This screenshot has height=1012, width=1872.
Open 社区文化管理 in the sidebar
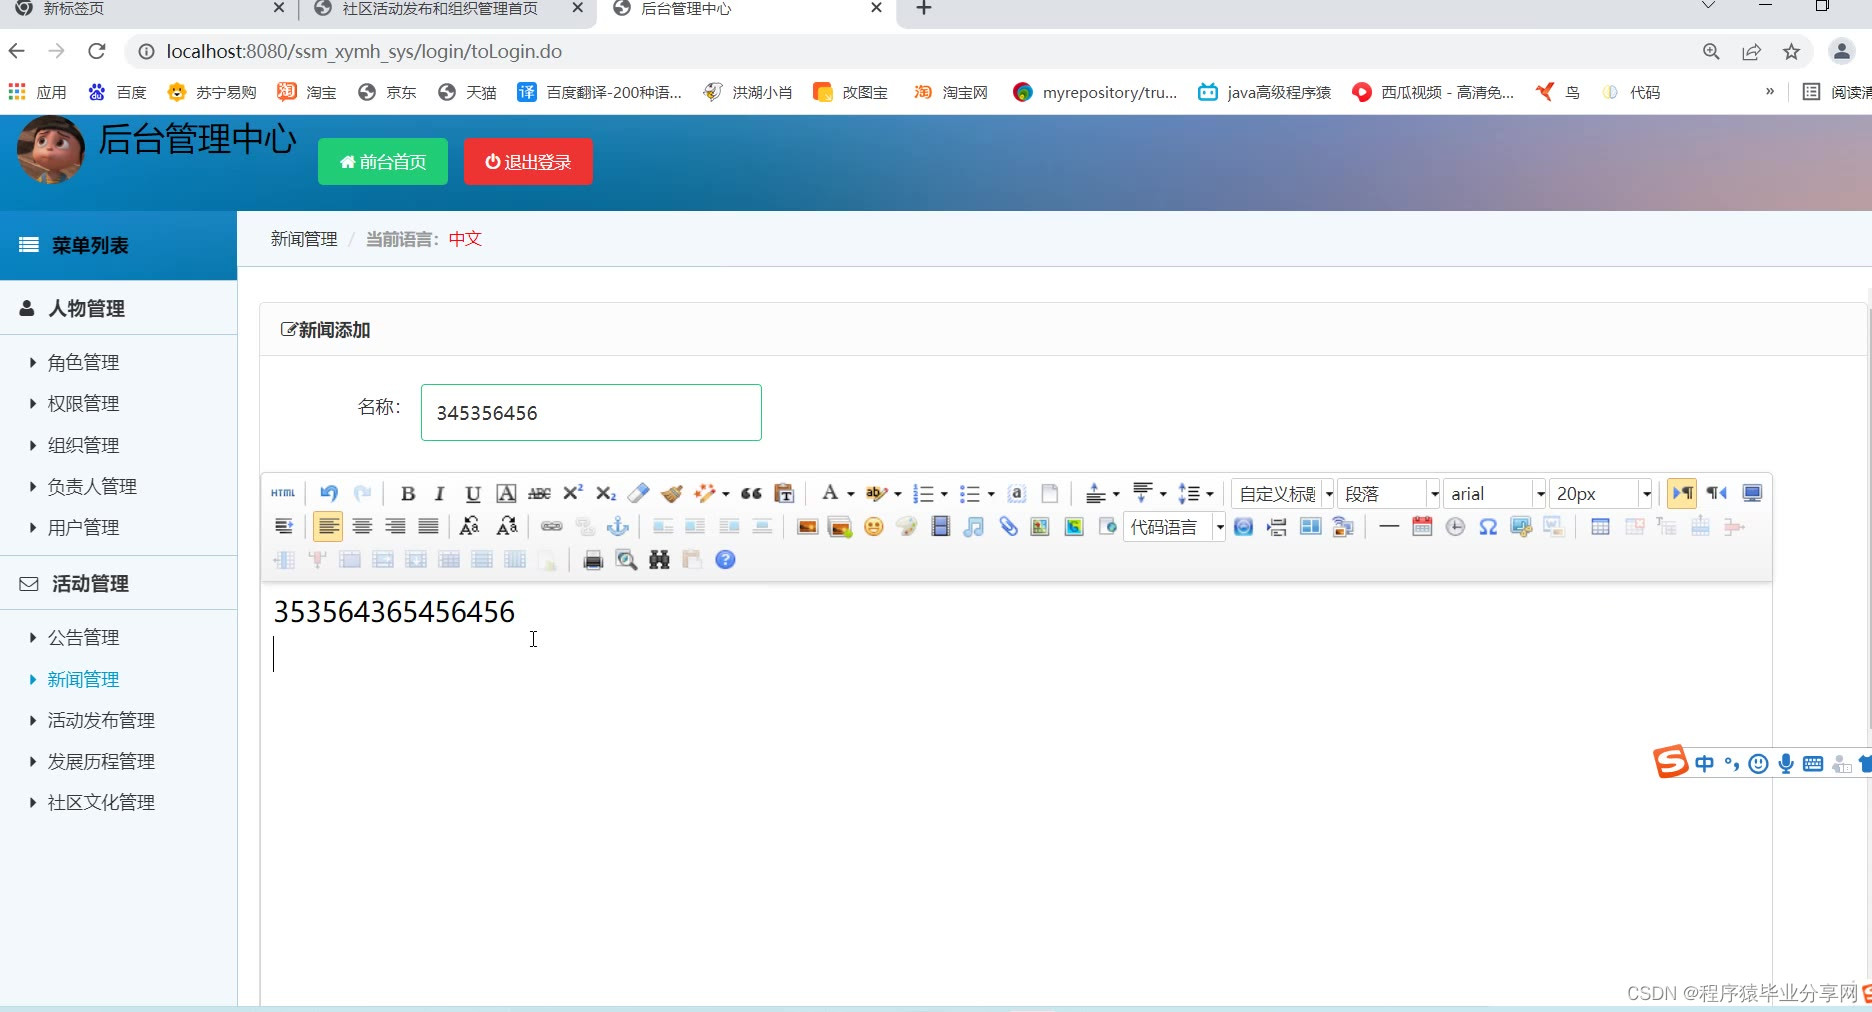(101, 803)
